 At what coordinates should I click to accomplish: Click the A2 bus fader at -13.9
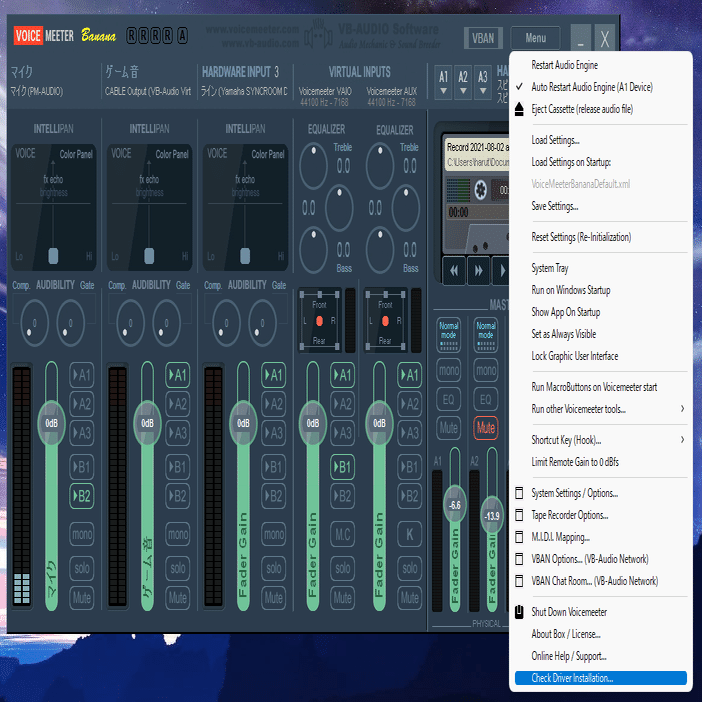492,516
